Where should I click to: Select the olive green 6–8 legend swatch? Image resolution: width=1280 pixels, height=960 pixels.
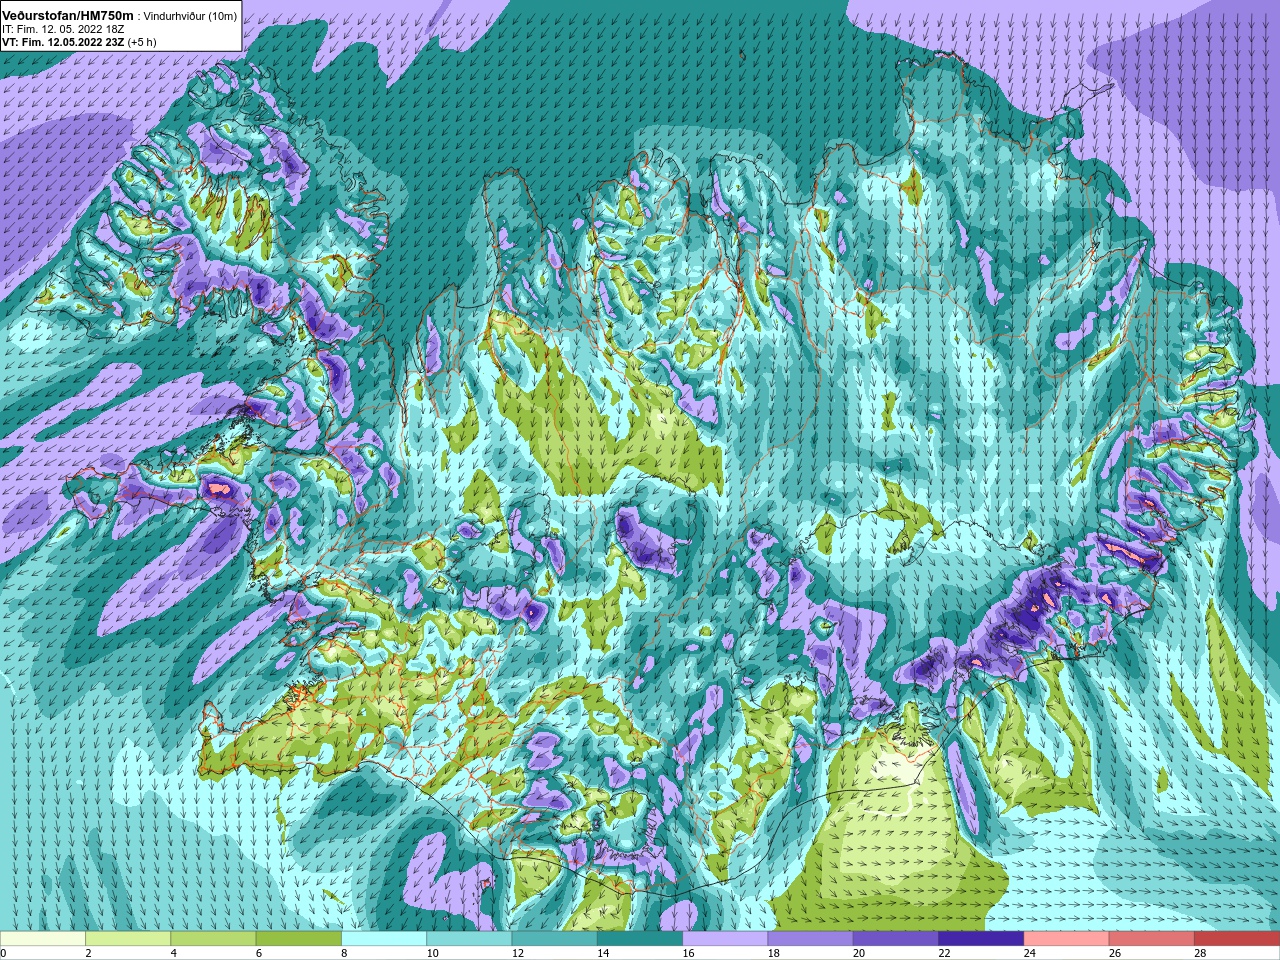point(299,939)
